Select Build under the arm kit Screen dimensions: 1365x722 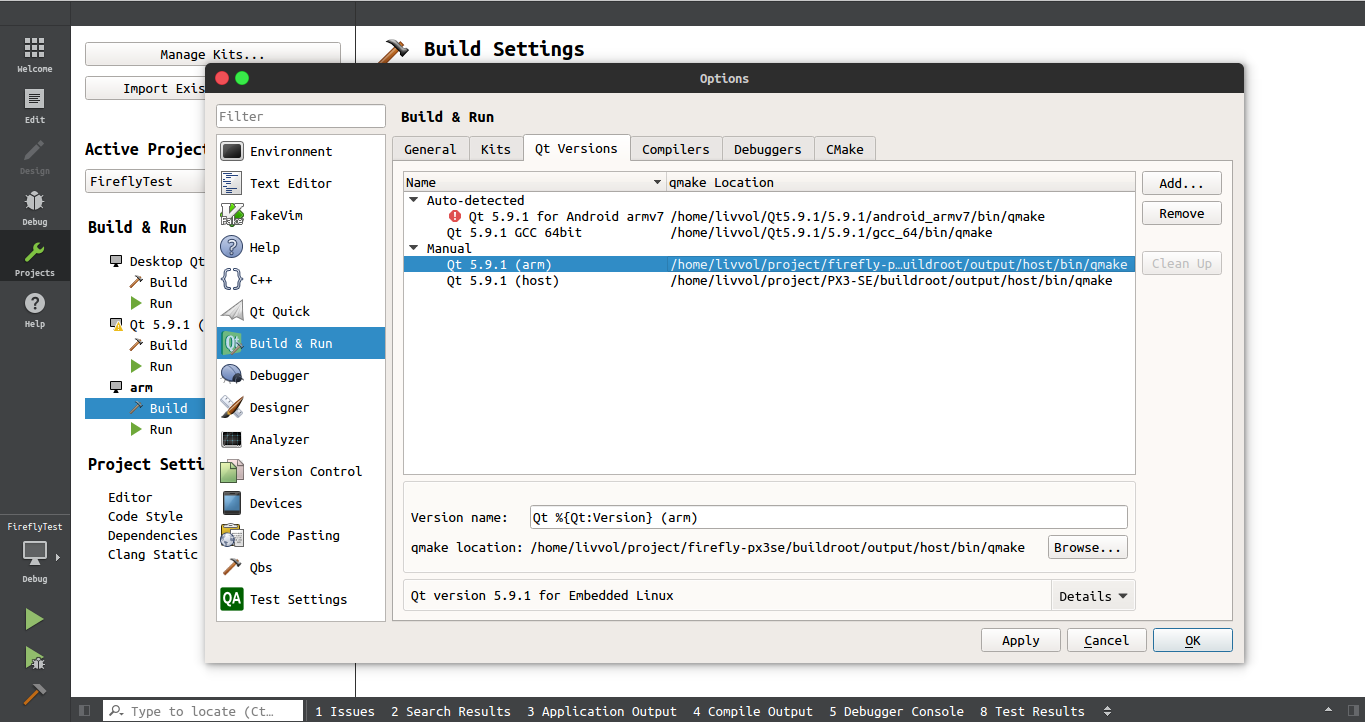tap(146, 408)
